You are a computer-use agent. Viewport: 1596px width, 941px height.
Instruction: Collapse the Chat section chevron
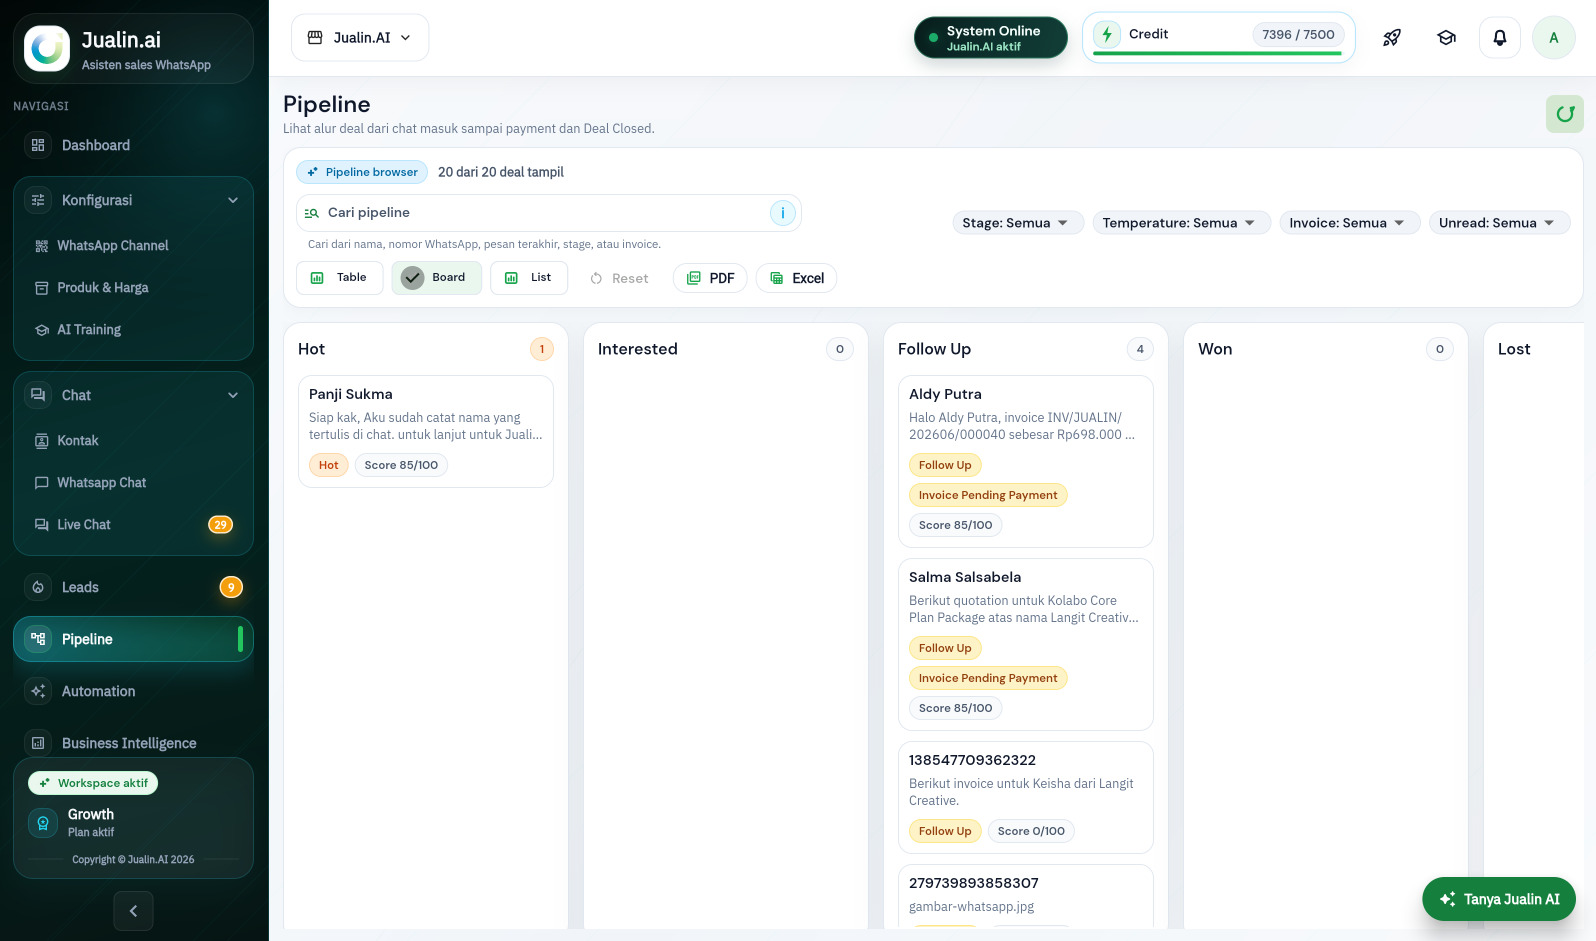[x=233, y=395]
